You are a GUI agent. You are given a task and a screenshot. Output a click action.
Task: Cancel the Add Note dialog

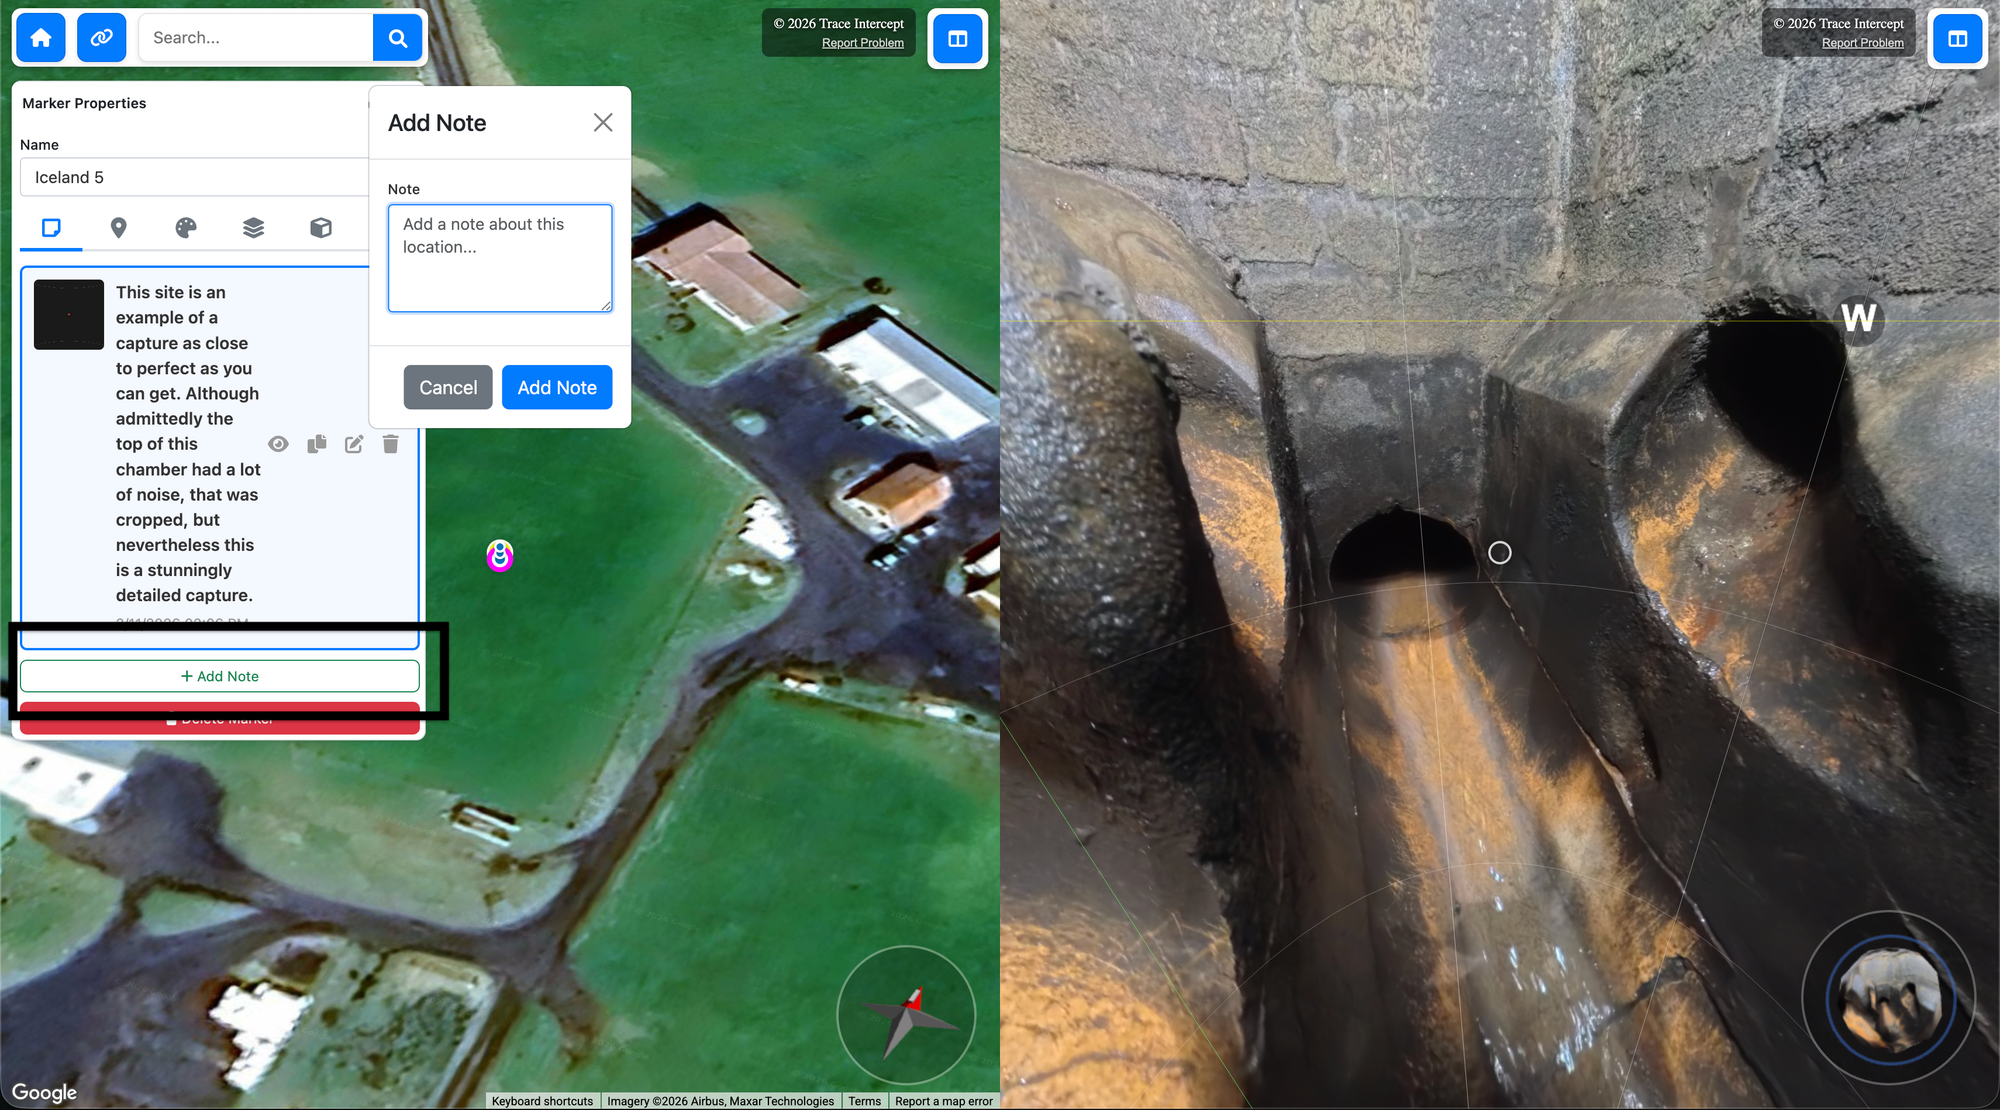coord(448,387)
